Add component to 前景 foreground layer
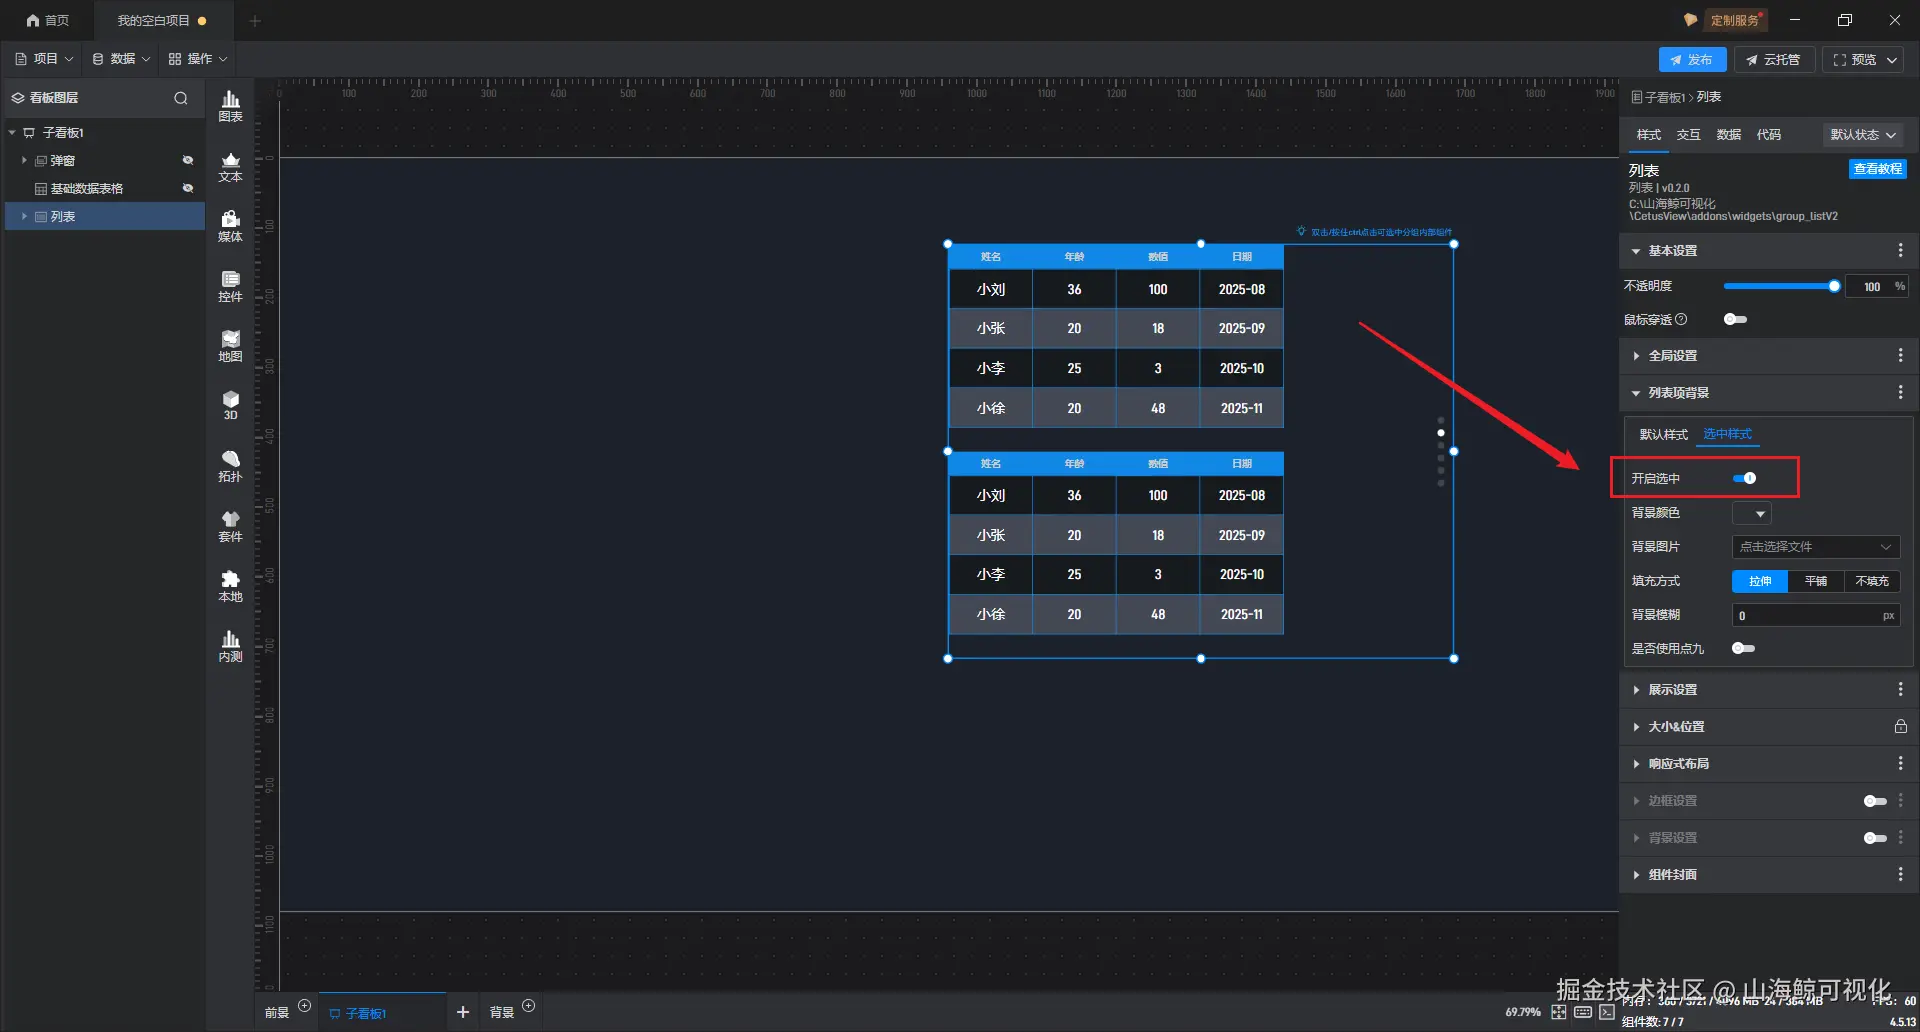Screen dimensions: 1920x1032 tap(305, 1006)
